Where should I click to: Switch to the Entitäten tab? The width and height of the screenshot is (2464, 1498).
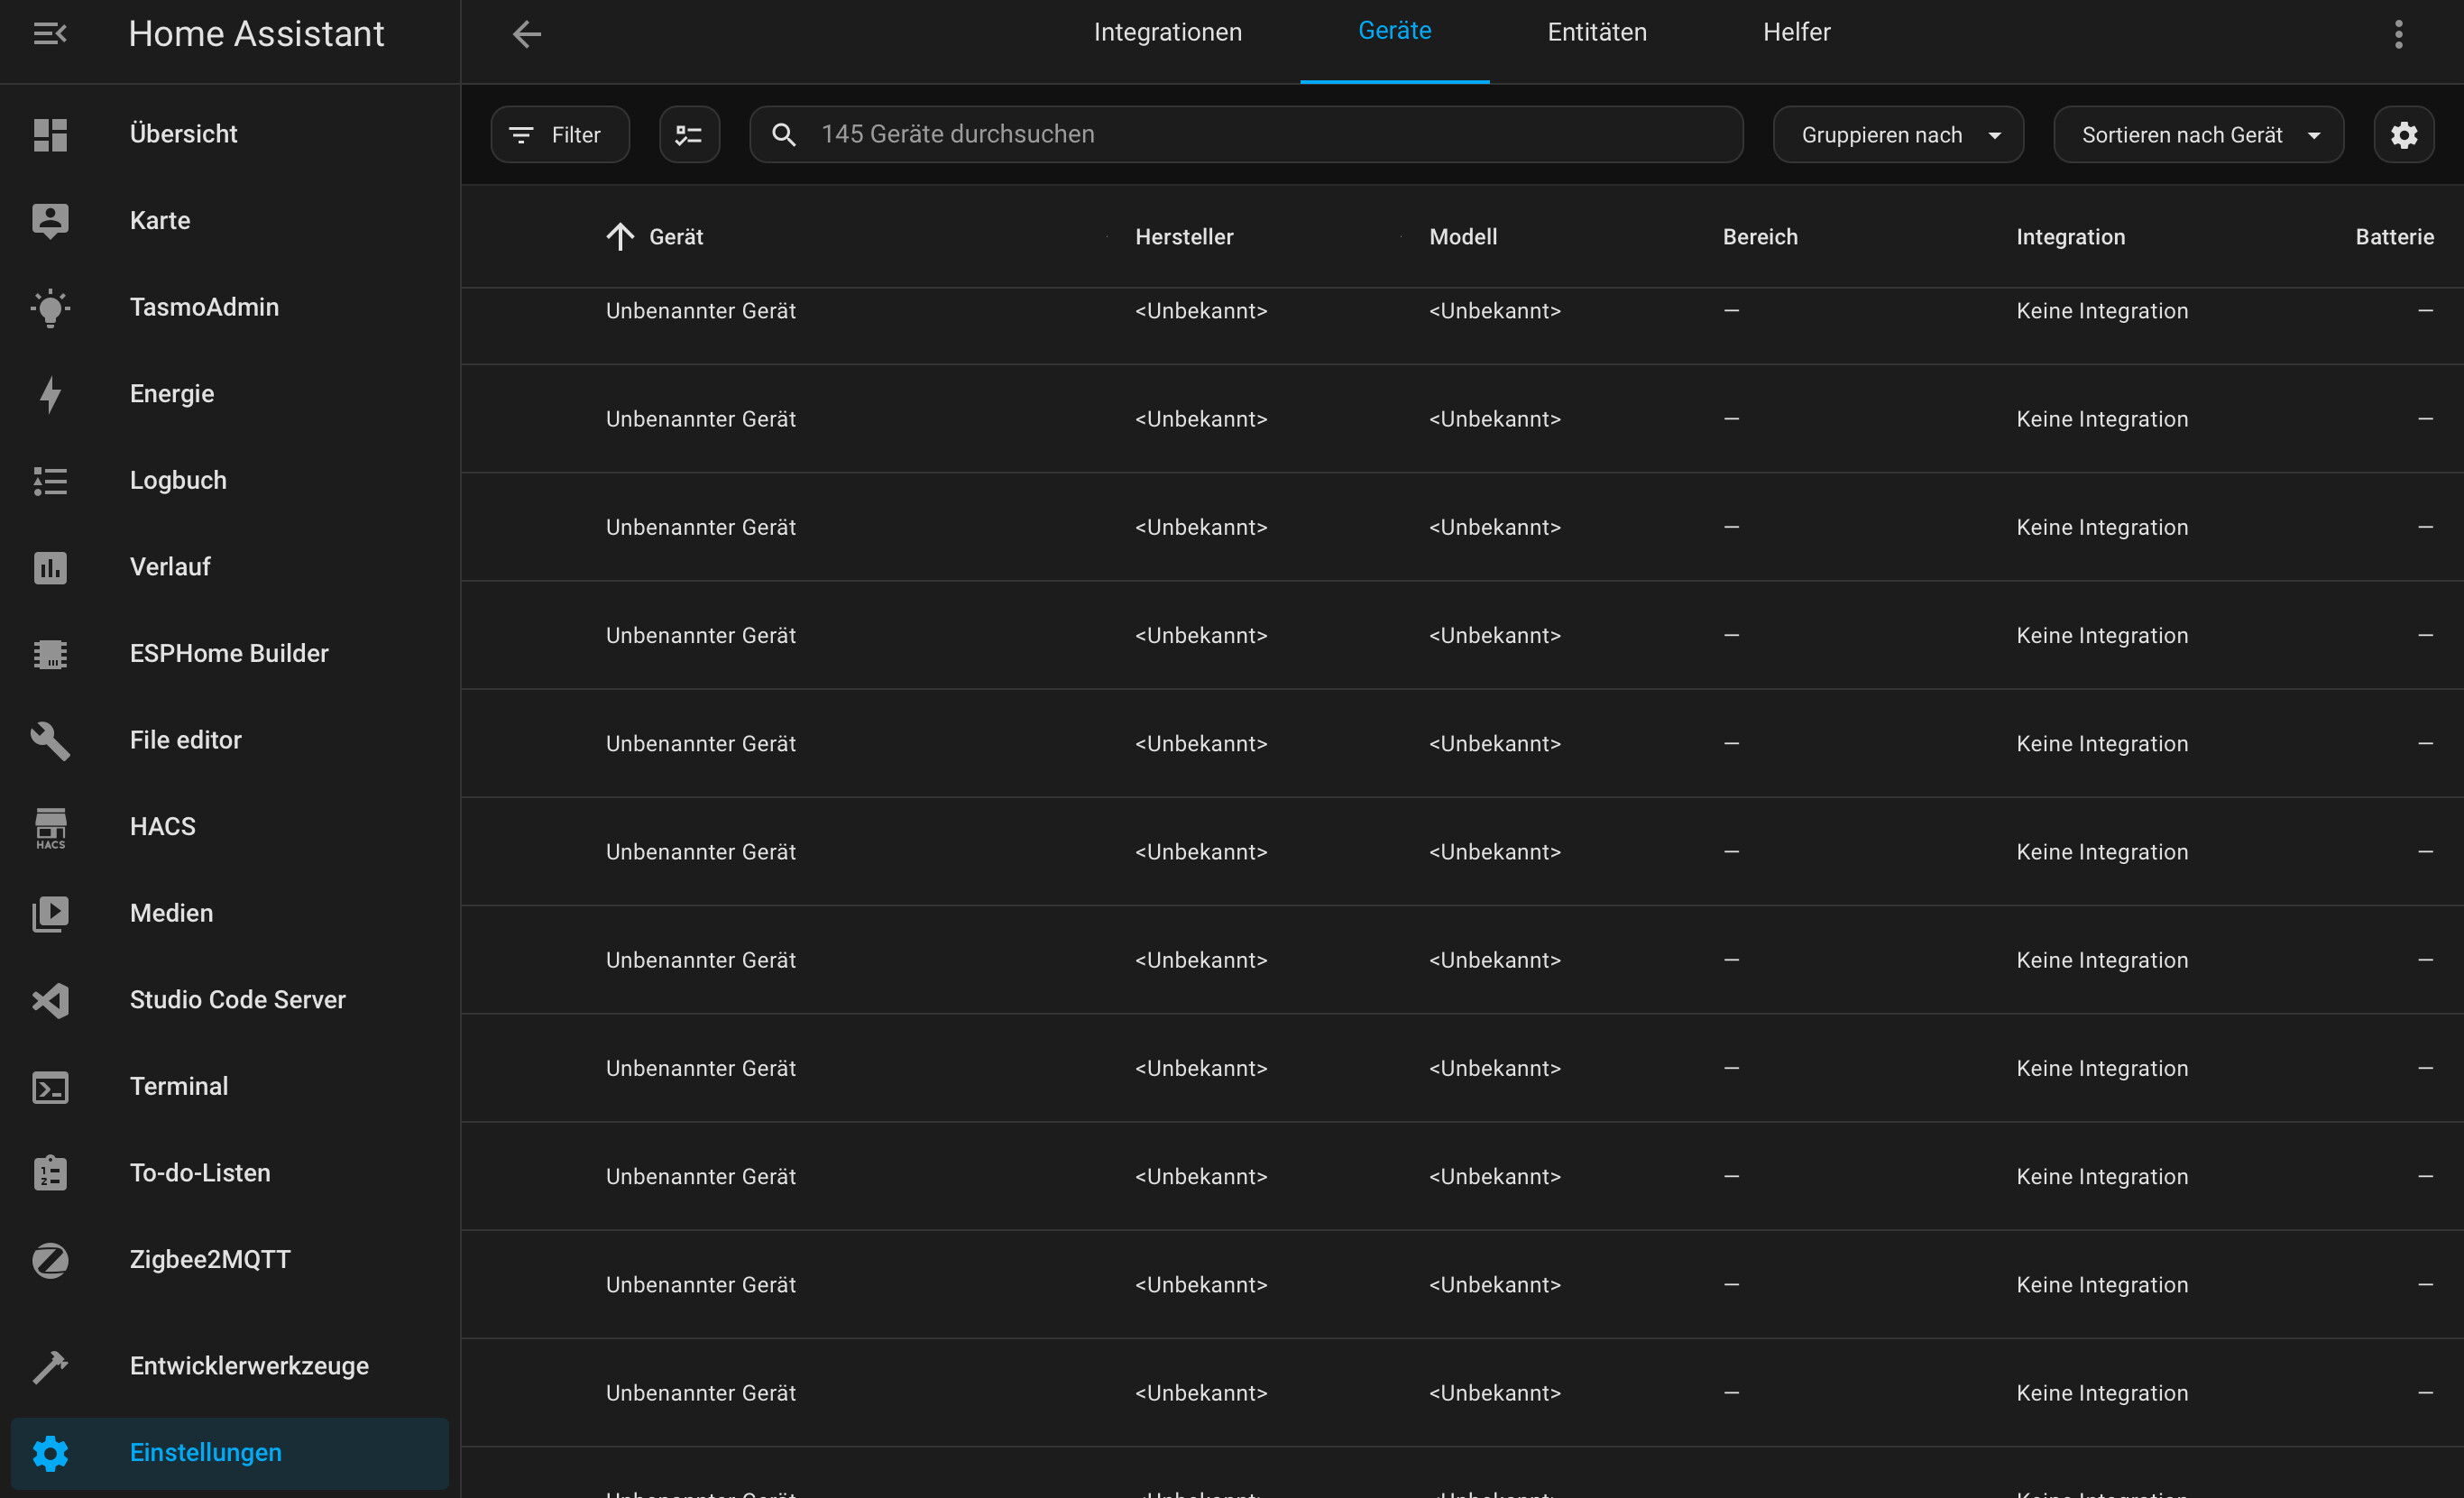[1596, 32]
